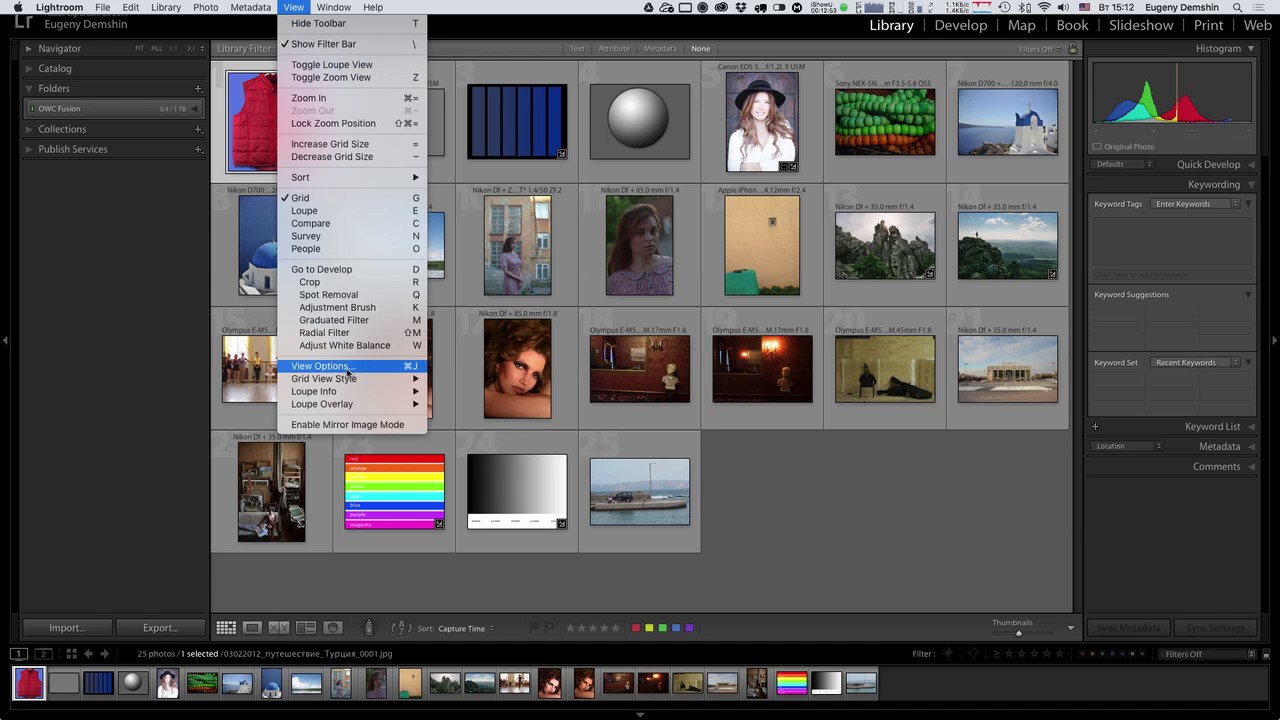Add keyword with plus in Keyword List
The height and width of the screenshot is (720, 1280).
1095,426
